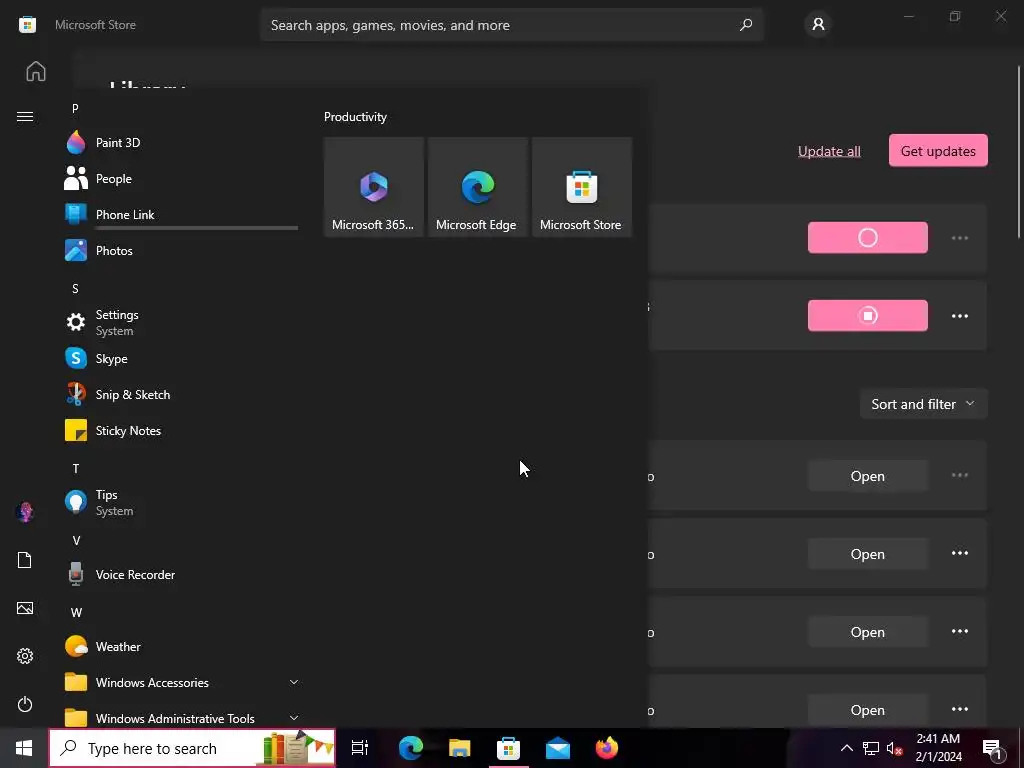
Task: Go to Home in Microsoft Store
Action: (x=36, y=71)
